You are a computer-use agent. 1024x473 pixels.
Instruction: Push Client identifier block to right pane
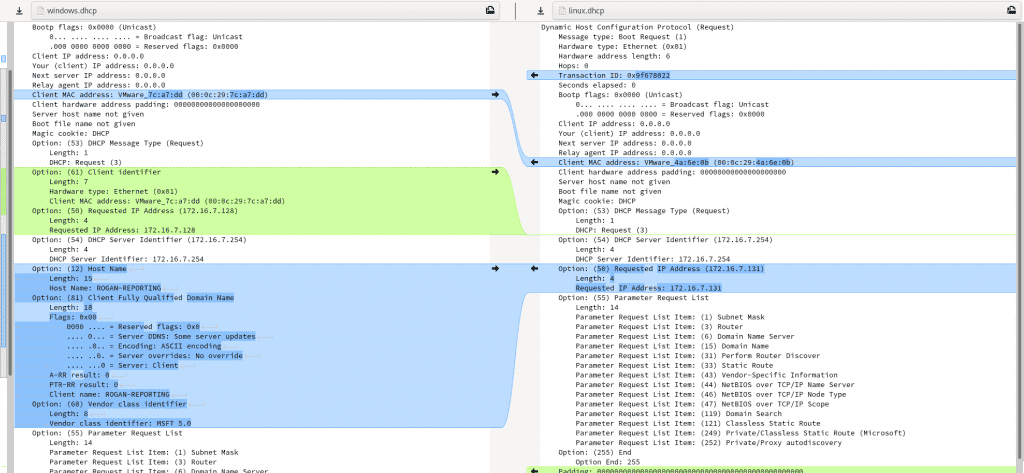point(495,172)
